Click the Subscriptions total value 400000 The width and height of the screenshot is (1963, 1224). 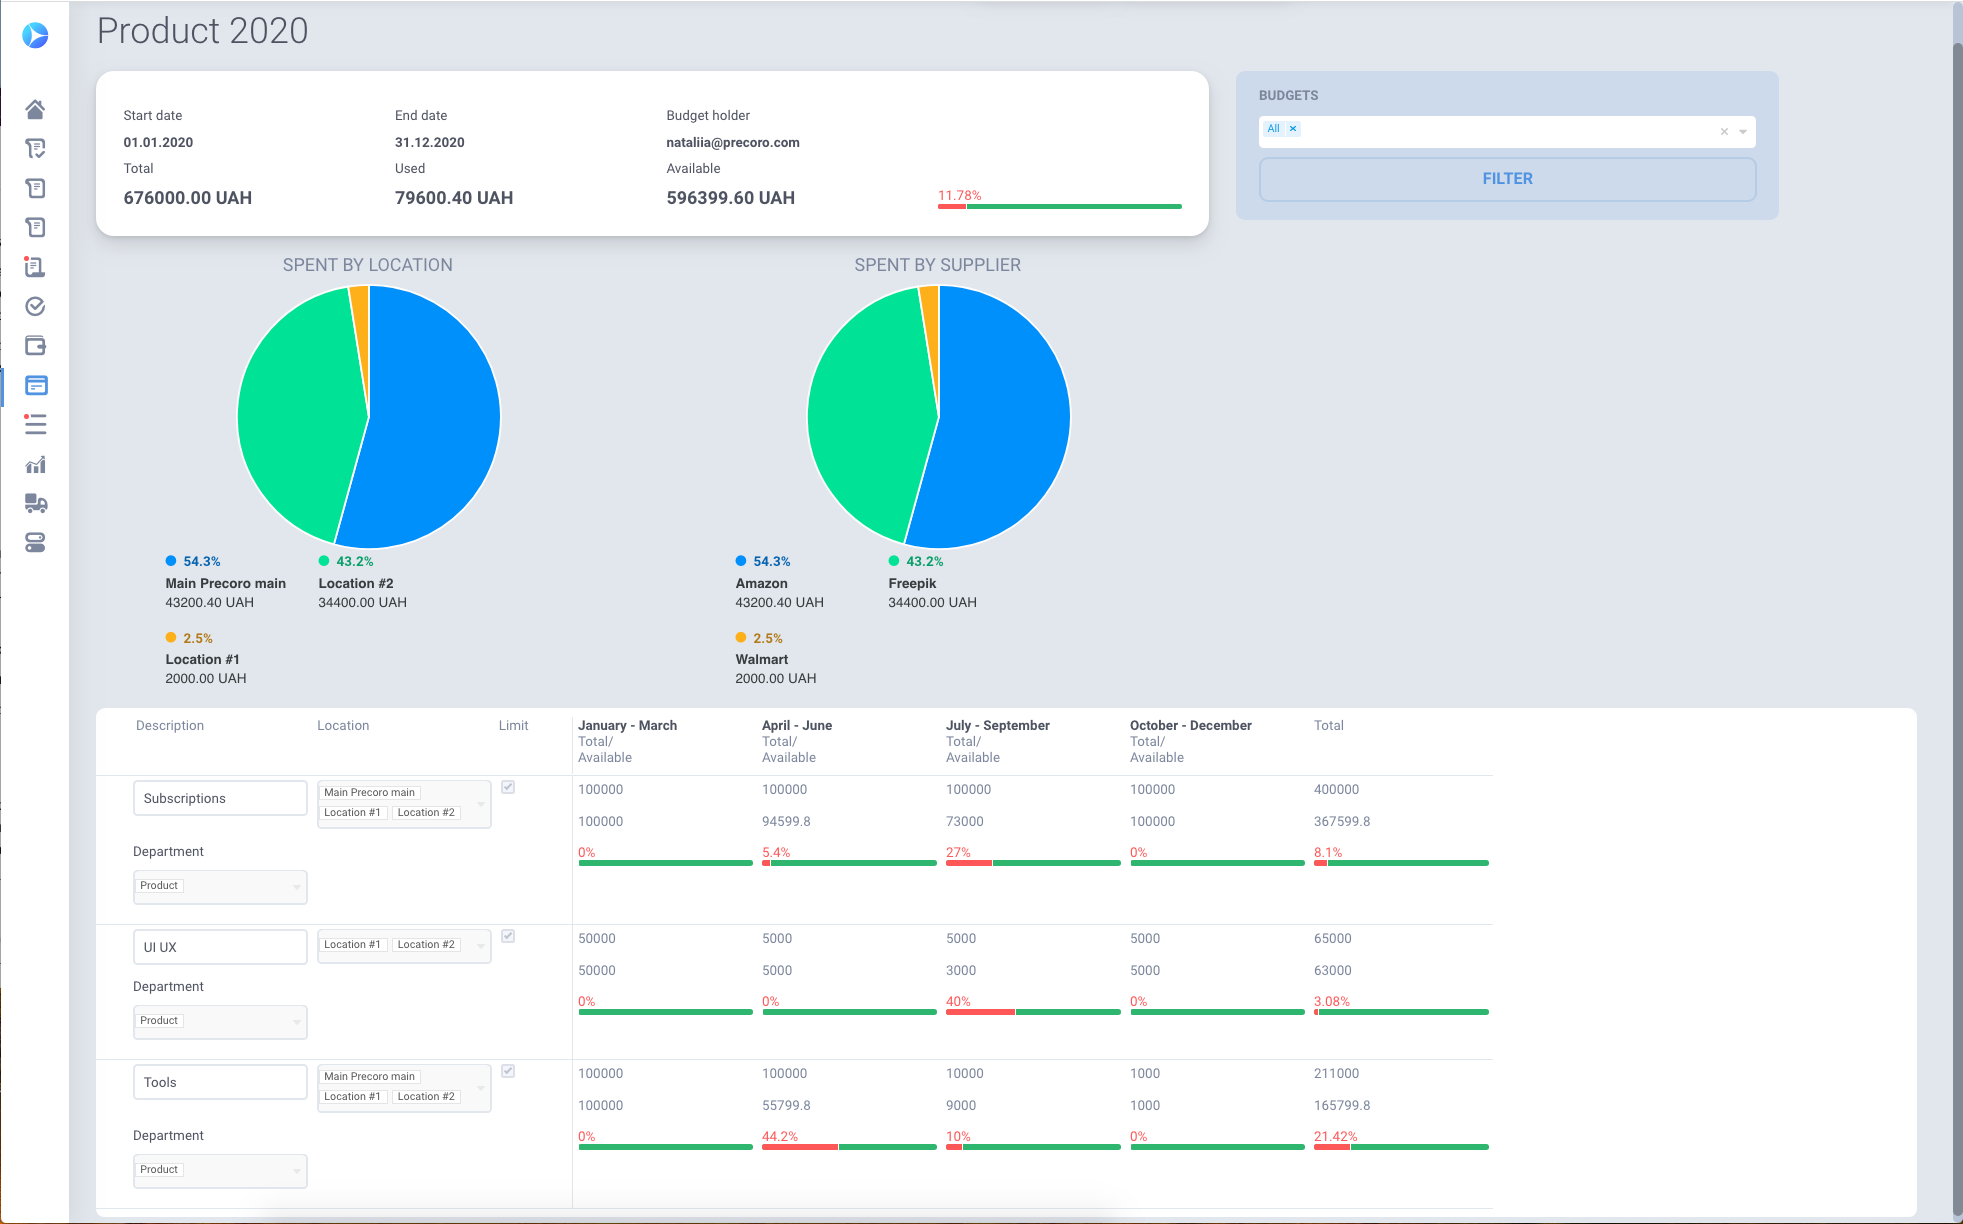1336,789
